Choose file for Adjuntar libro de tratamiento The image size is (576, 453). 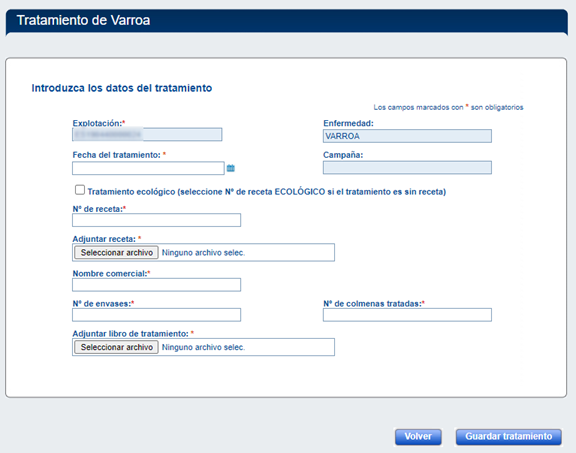pos(116,347)
